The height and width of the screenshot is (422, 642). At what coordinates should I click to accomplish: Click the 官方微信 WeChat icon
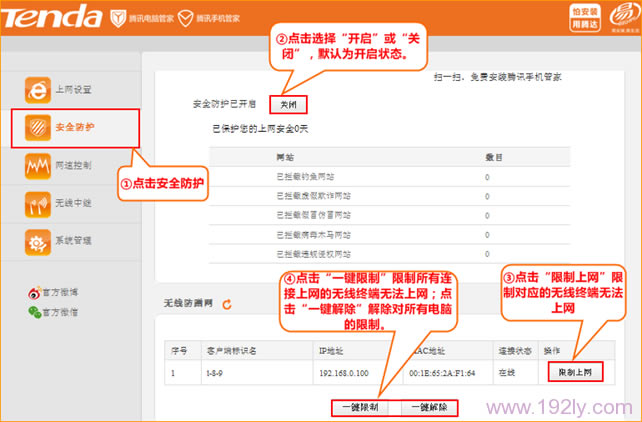click(x=33, y=313)
